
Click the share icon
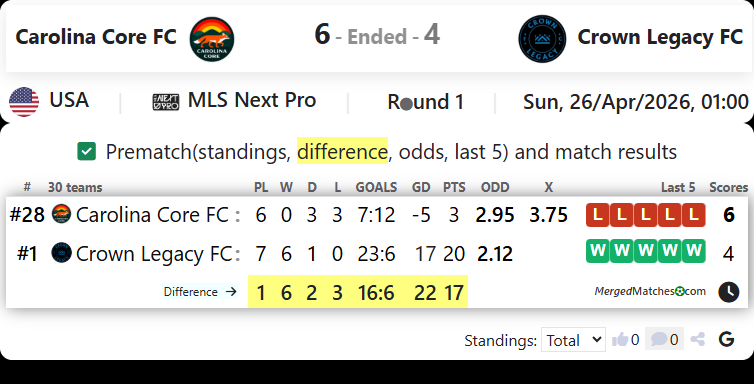coord(697,340)
